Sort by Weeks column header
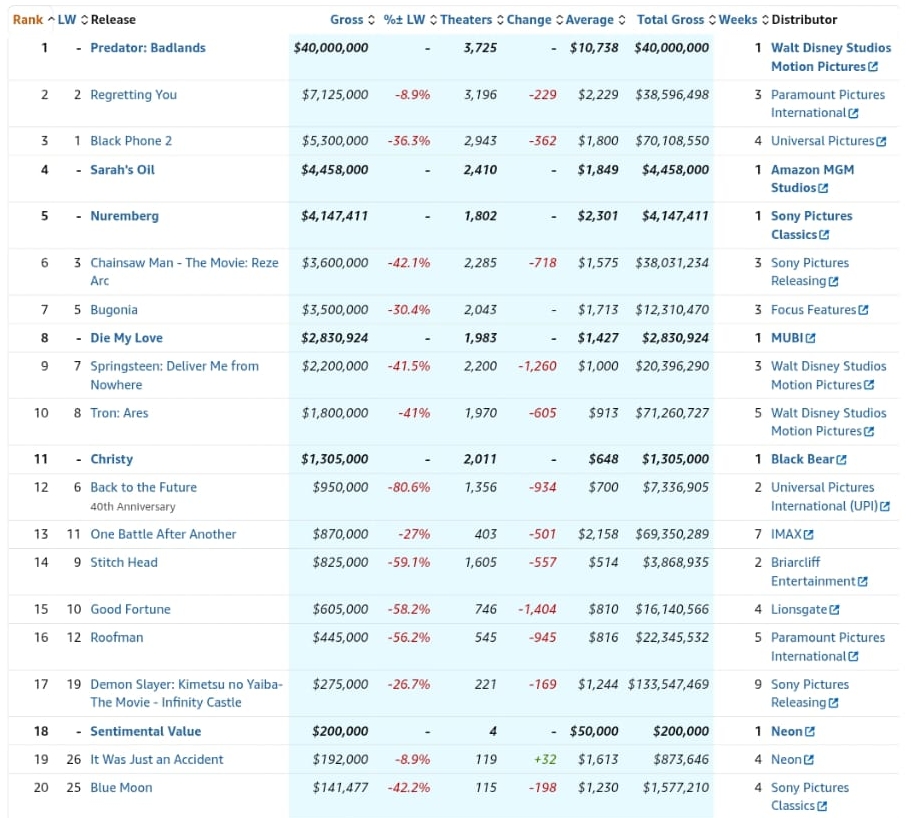The width and height of the screenshot is (911, 818). tap(738, 20)
